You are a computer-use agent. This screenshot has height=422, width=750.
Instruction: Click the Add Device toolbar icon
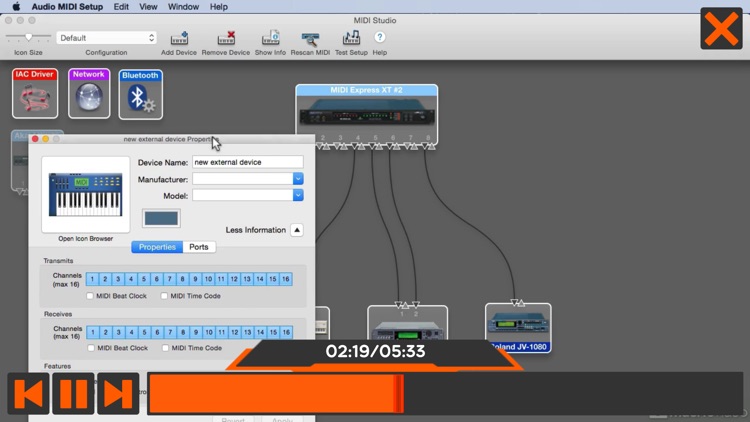click(179, 38)
